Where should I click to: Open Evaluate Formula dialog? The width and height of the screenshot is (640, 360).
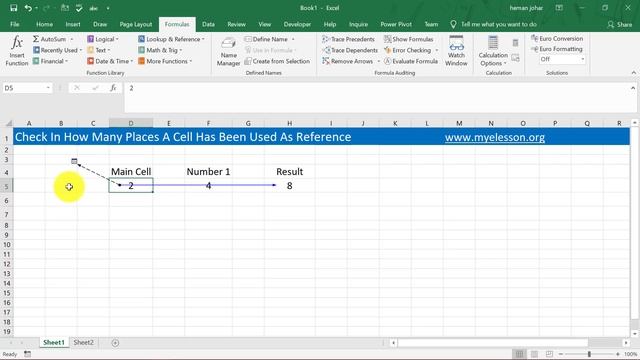coord(411,61)
